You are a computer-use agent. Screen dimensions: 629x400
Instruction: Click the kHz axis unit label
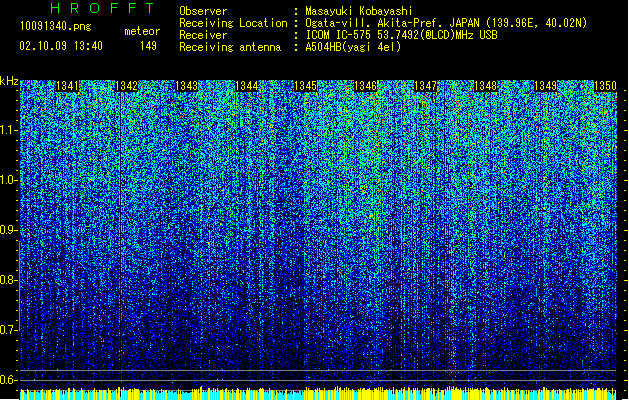pyautogui.click(x=9, y=81)
